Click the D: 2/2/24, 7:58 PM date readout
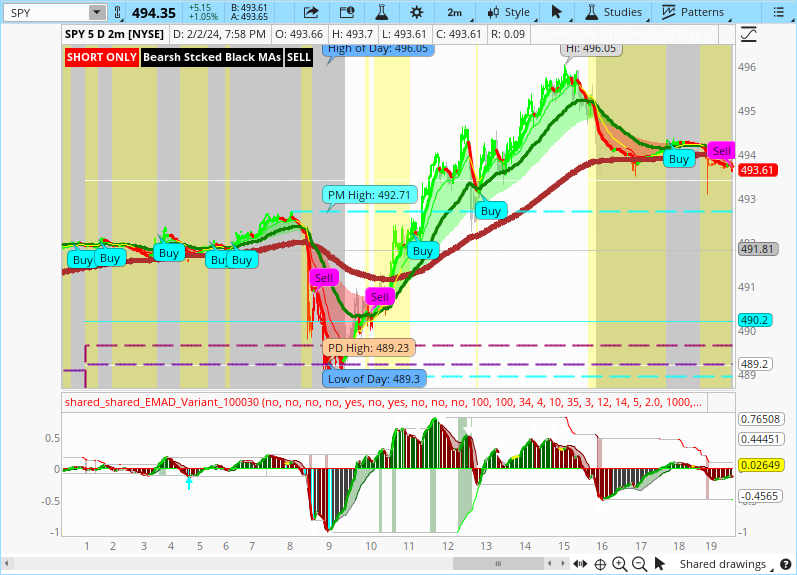Screen dimensions: 797x575 tap(220, 34)
